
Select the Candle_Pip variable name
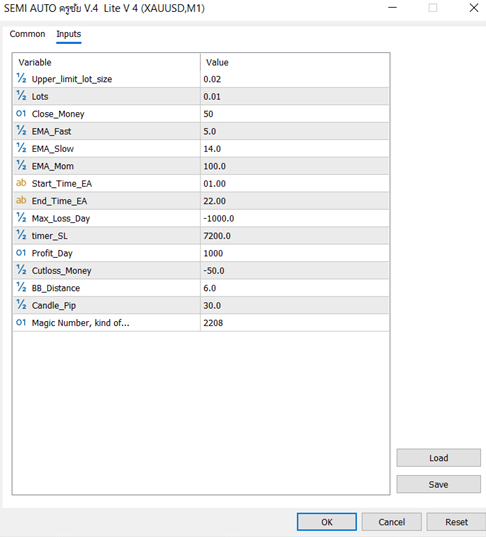(x=54, y=306)
